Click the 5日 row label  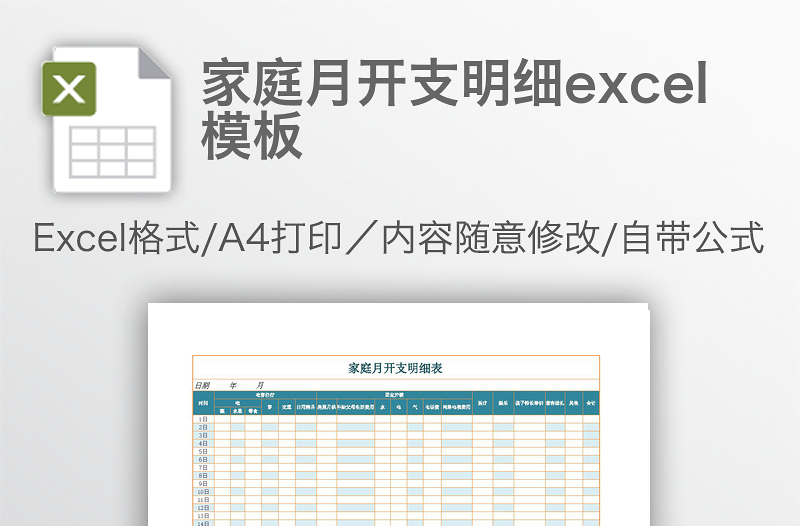(x=203, y=451)
